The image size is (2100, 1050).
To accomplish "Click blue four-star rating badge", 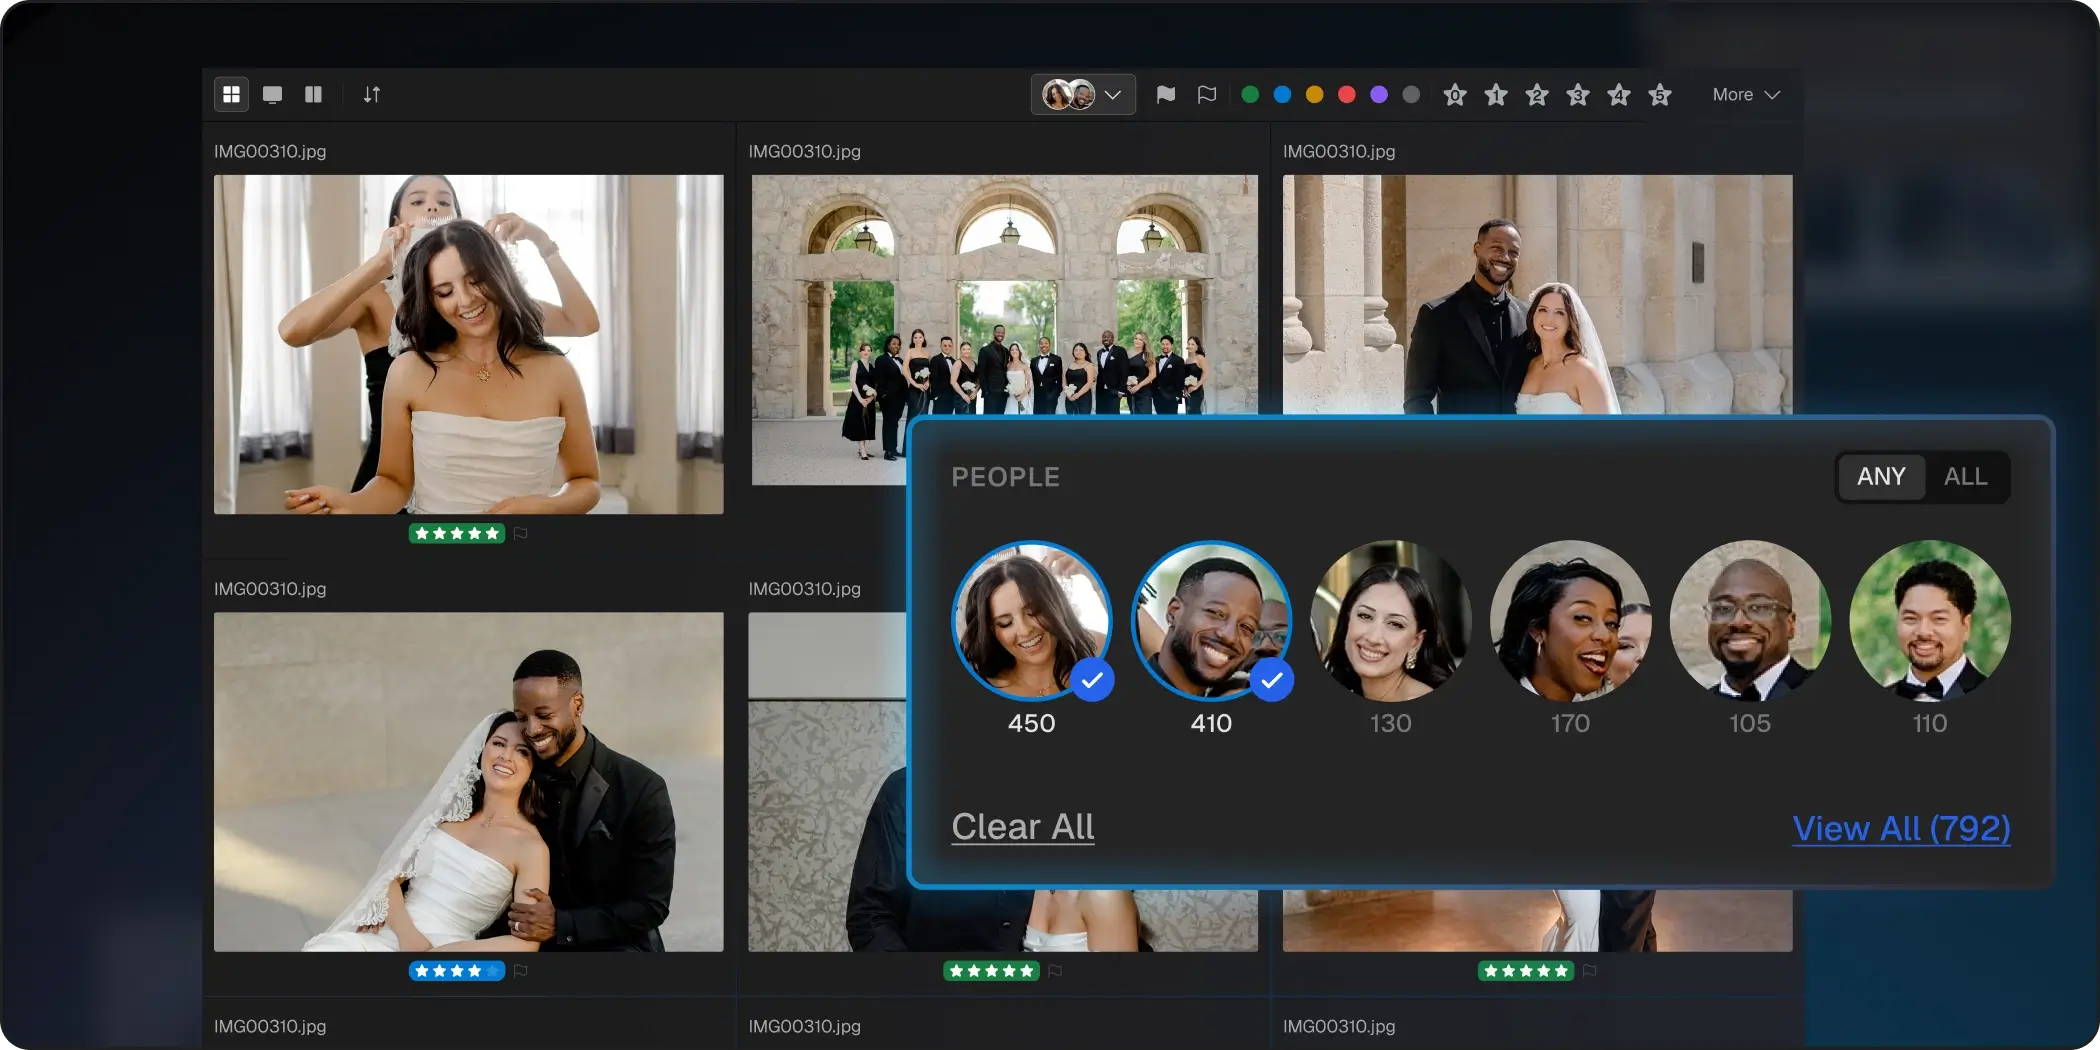I will (457, 970).
